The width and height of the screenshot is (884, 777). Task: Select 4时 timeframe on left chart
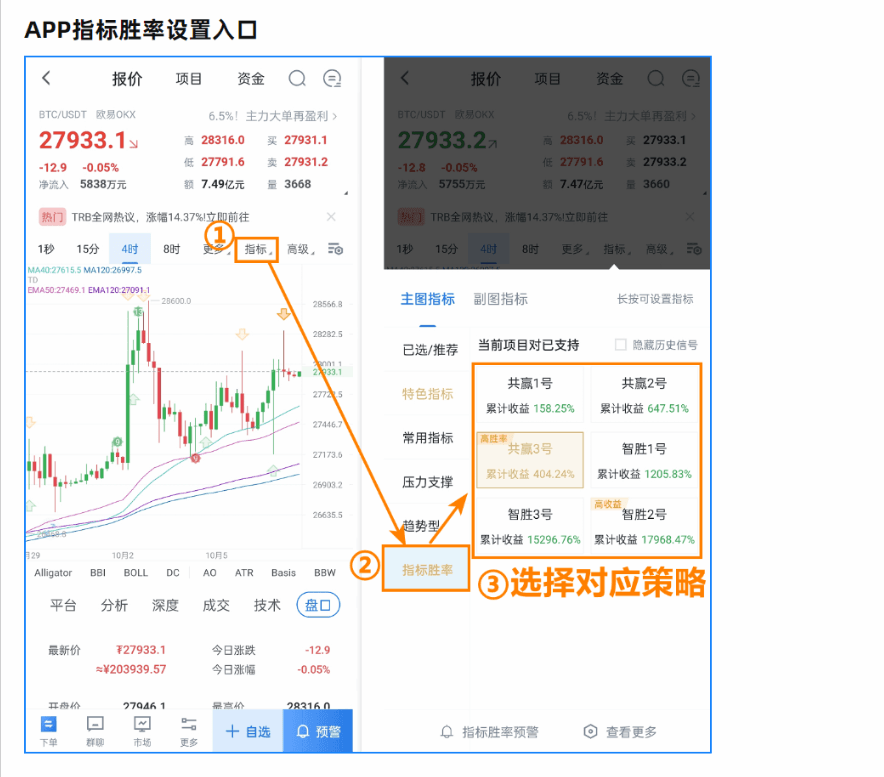130,249
